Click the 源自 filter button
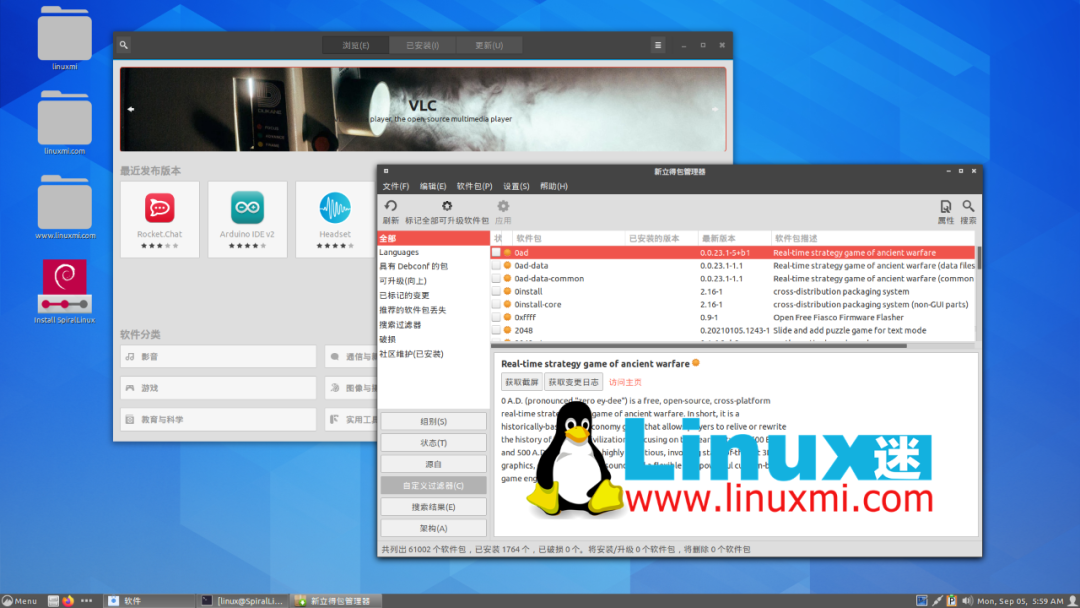This screenshot has width=1080, height=608. [x=433, y=464]
